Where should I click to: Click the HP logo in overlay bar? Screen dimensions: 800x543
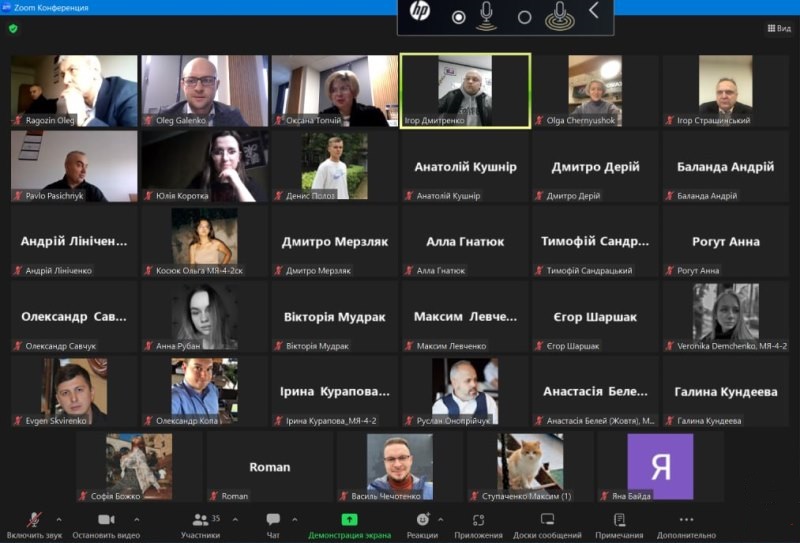tap(420, 11)
